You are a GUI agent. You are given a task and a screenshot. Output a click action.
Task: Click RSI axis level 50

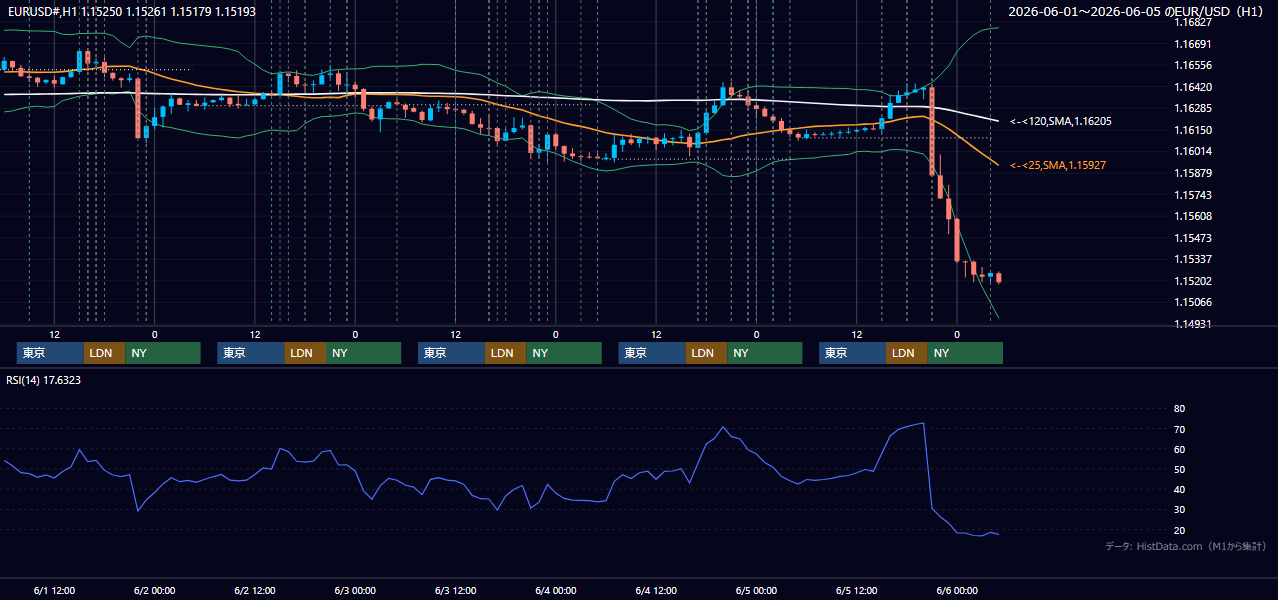1180,470
